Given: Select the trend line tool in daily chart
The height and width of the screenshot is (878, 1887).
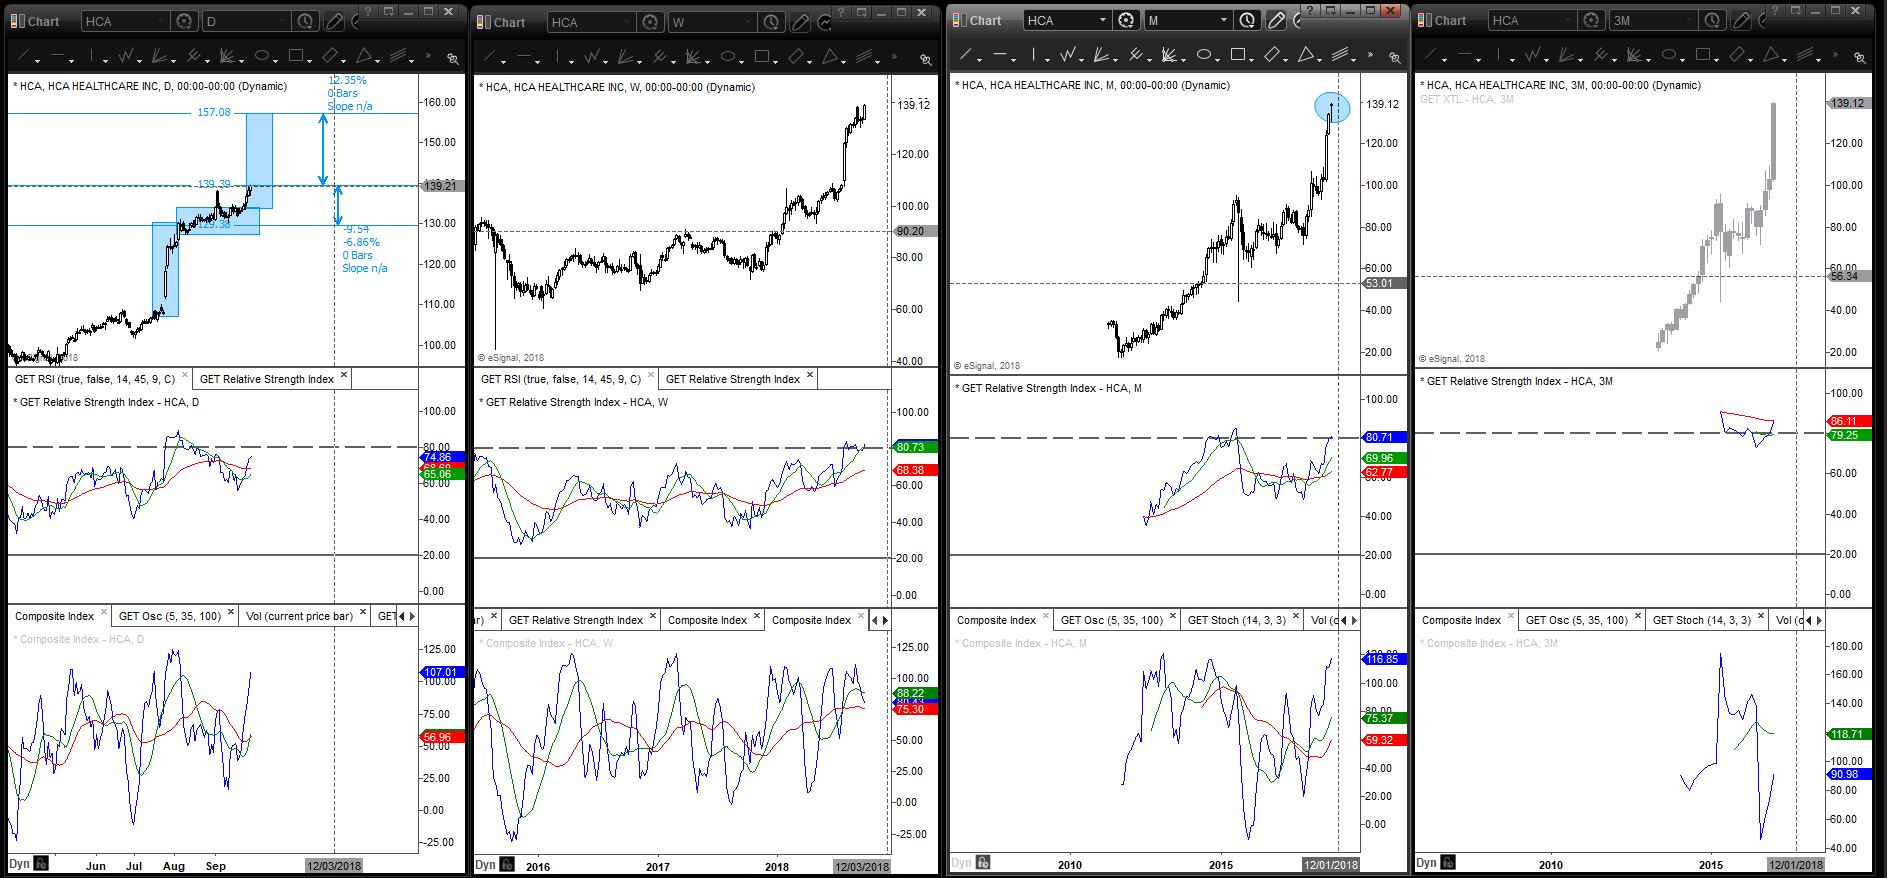Looking at the screenshot, I should pos(23,56).
